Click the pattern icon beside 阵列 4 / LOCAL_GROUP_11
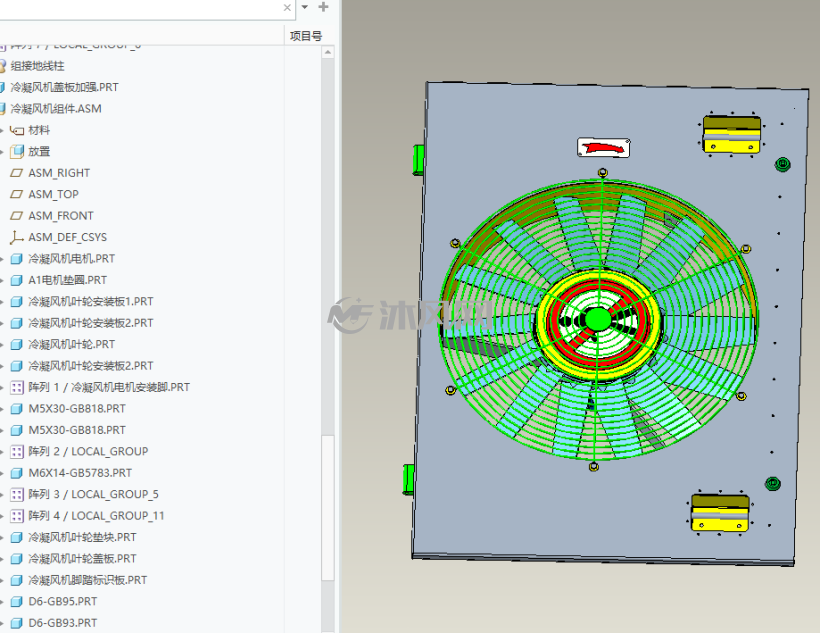This screenshot has width=820, height=633. [17, 516]
